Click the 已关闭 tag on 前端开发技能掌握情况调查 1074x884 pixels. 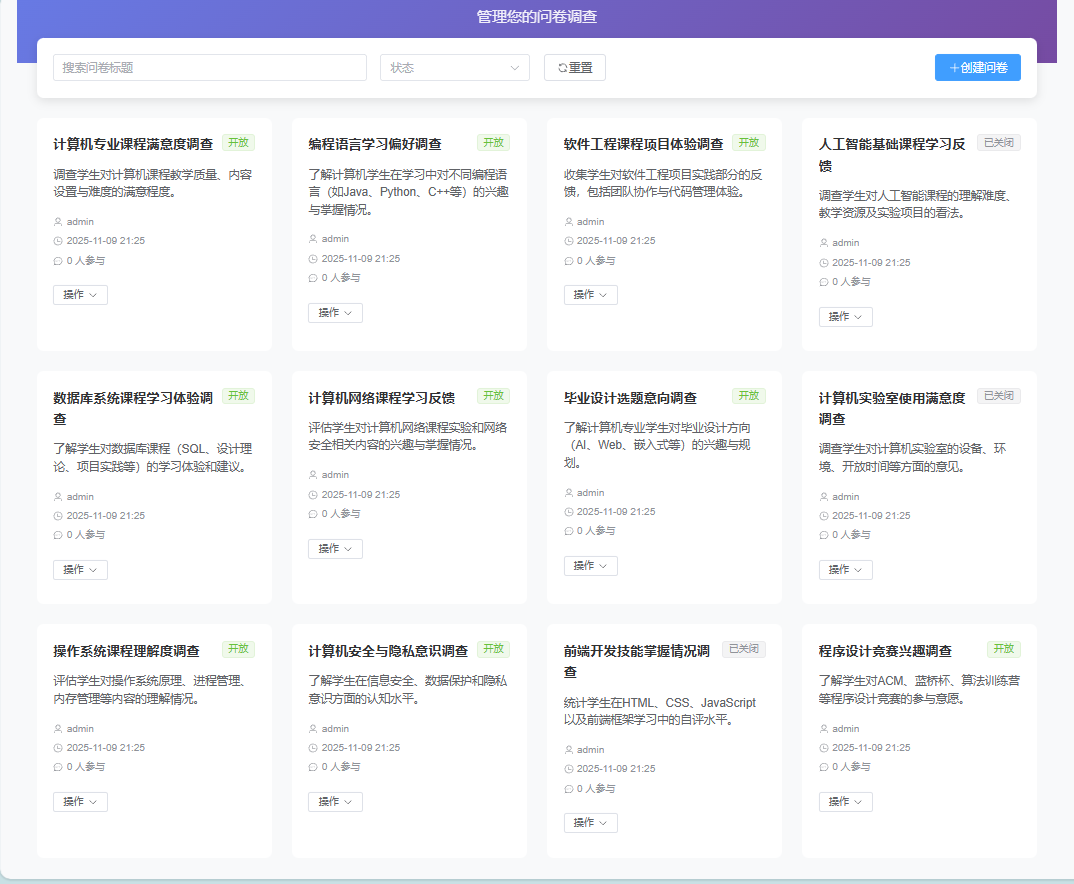[743, 650]
